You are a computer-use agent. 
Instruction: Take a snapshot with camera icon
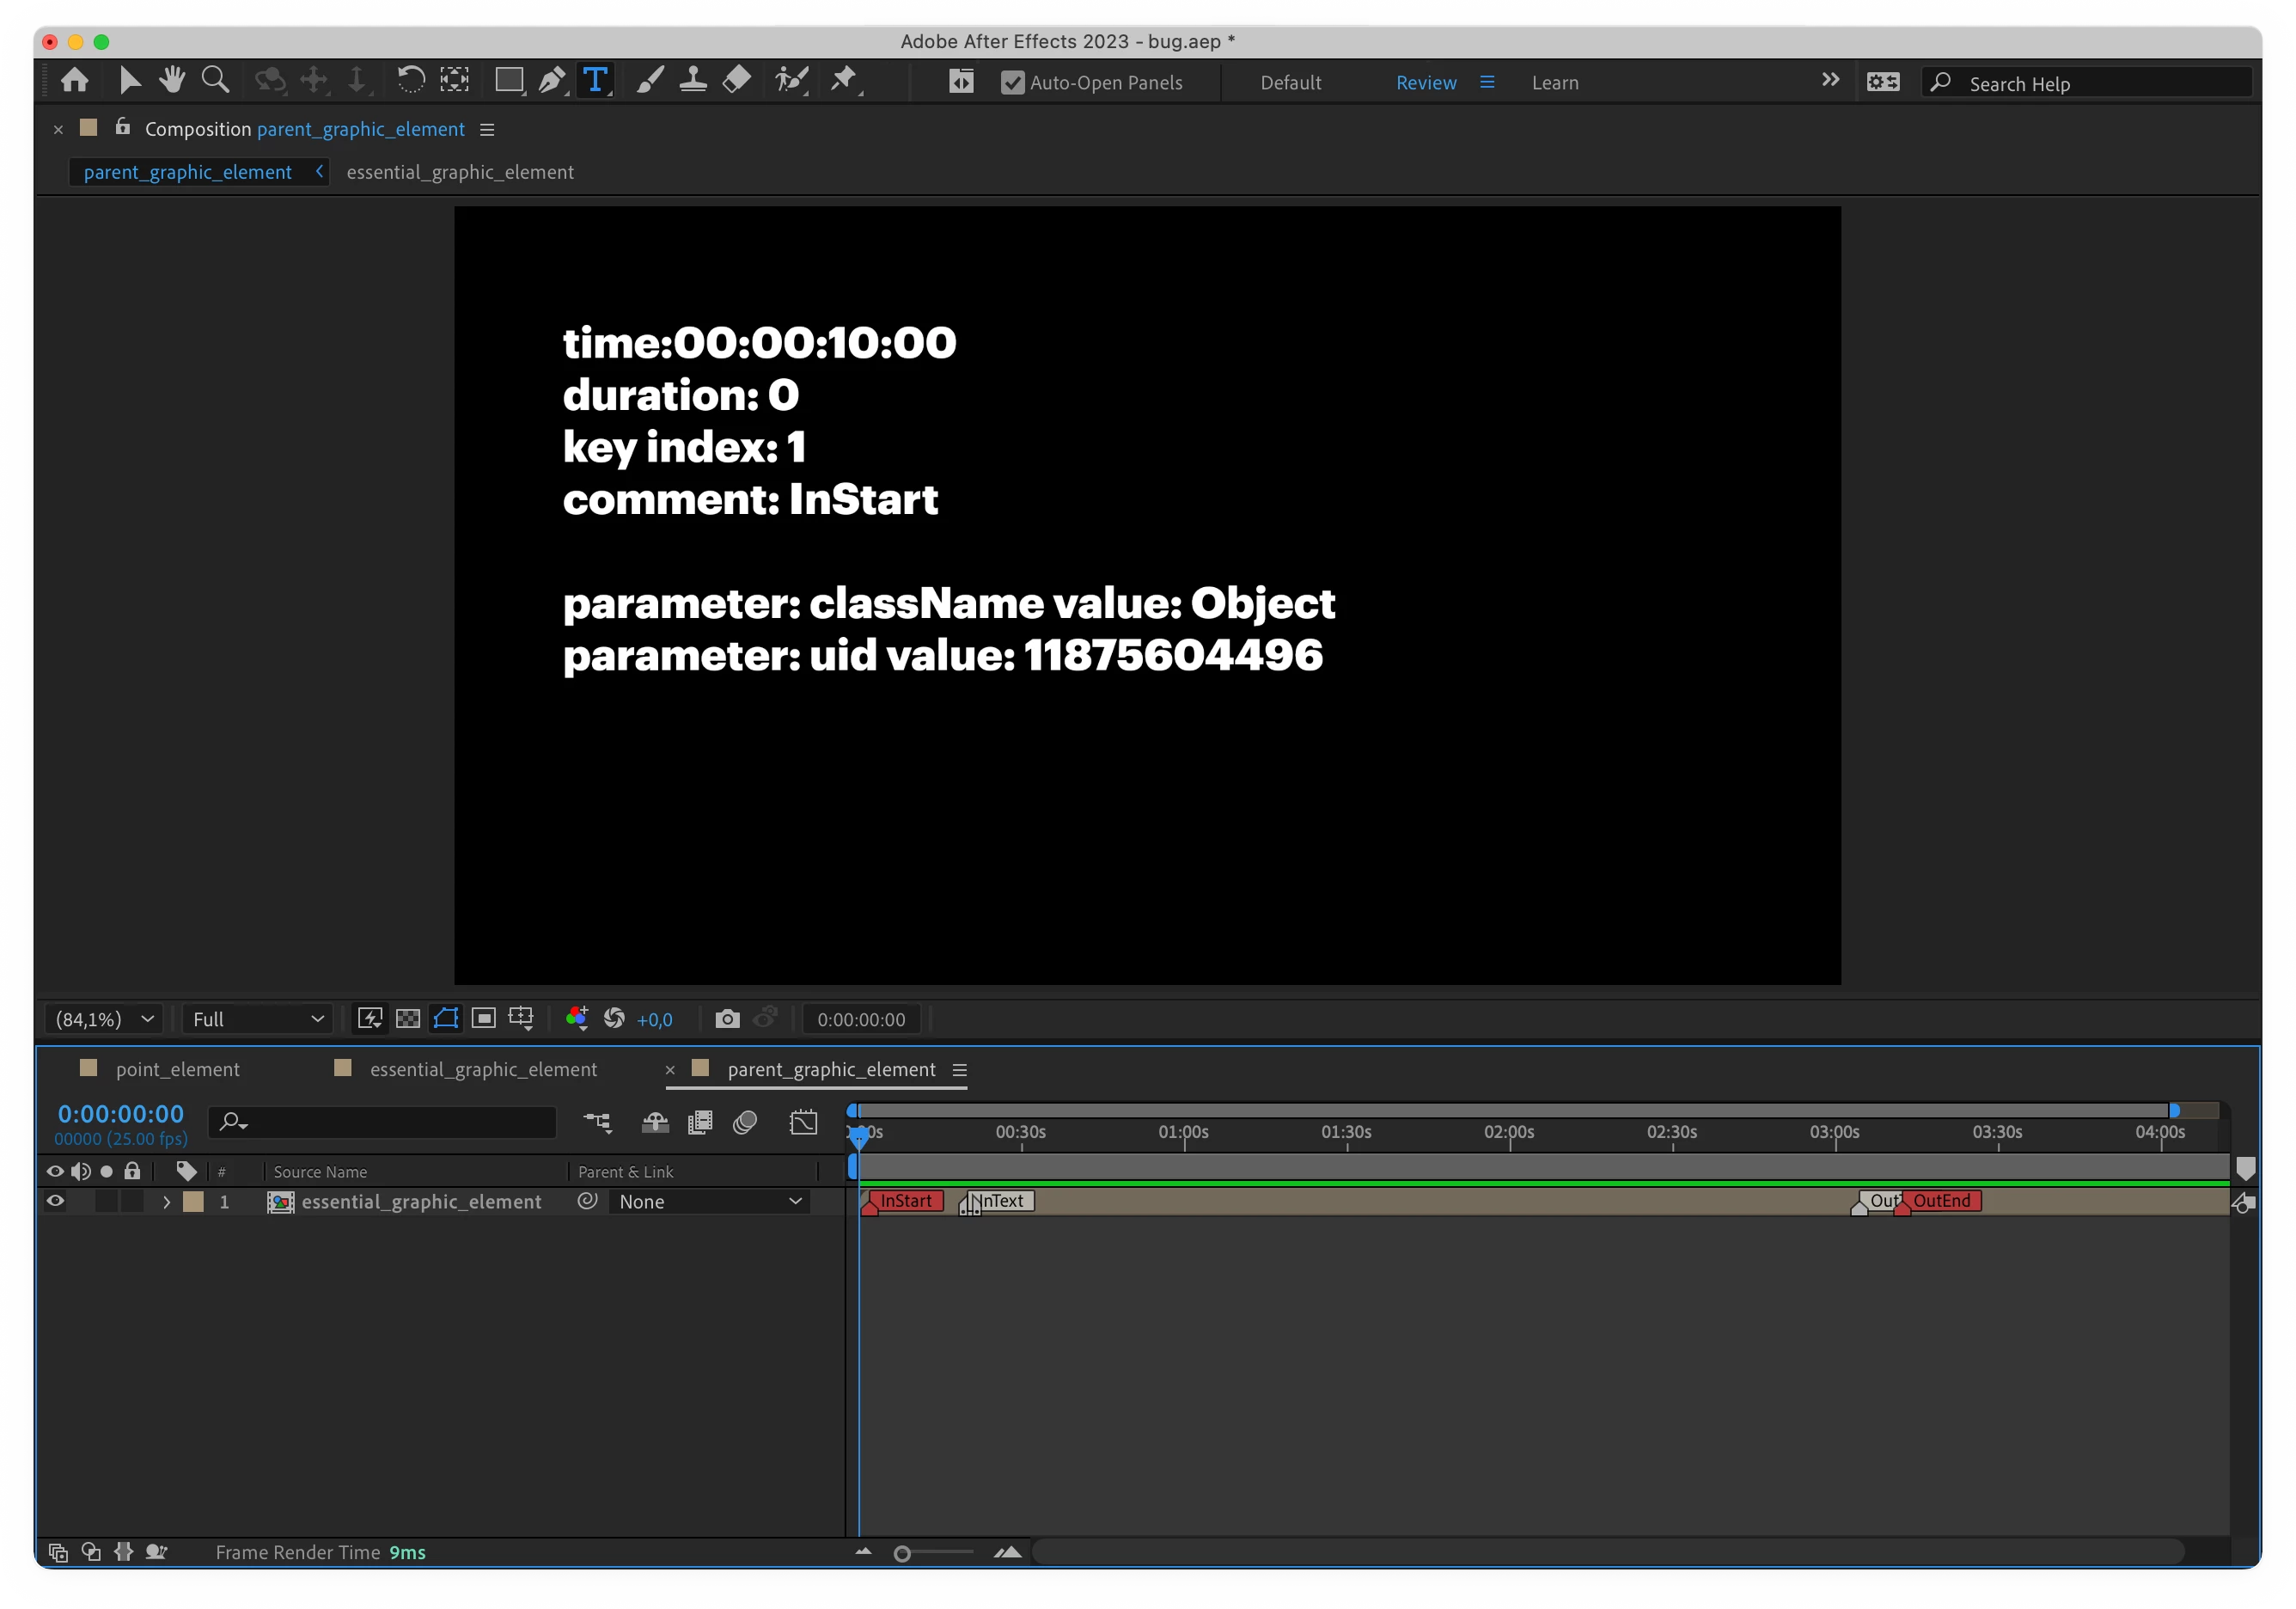click(727, 1019)
